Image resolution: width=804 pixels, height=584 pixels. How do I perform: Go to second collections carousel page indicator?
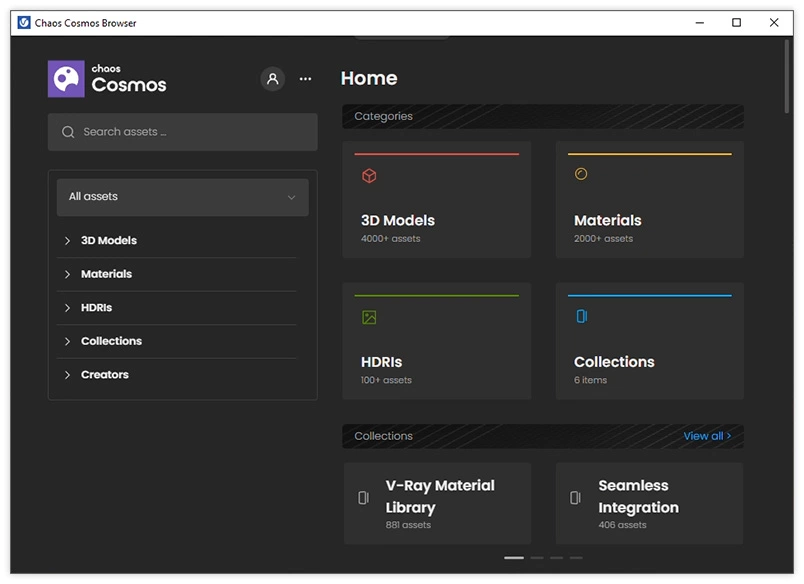click(537, 558)
